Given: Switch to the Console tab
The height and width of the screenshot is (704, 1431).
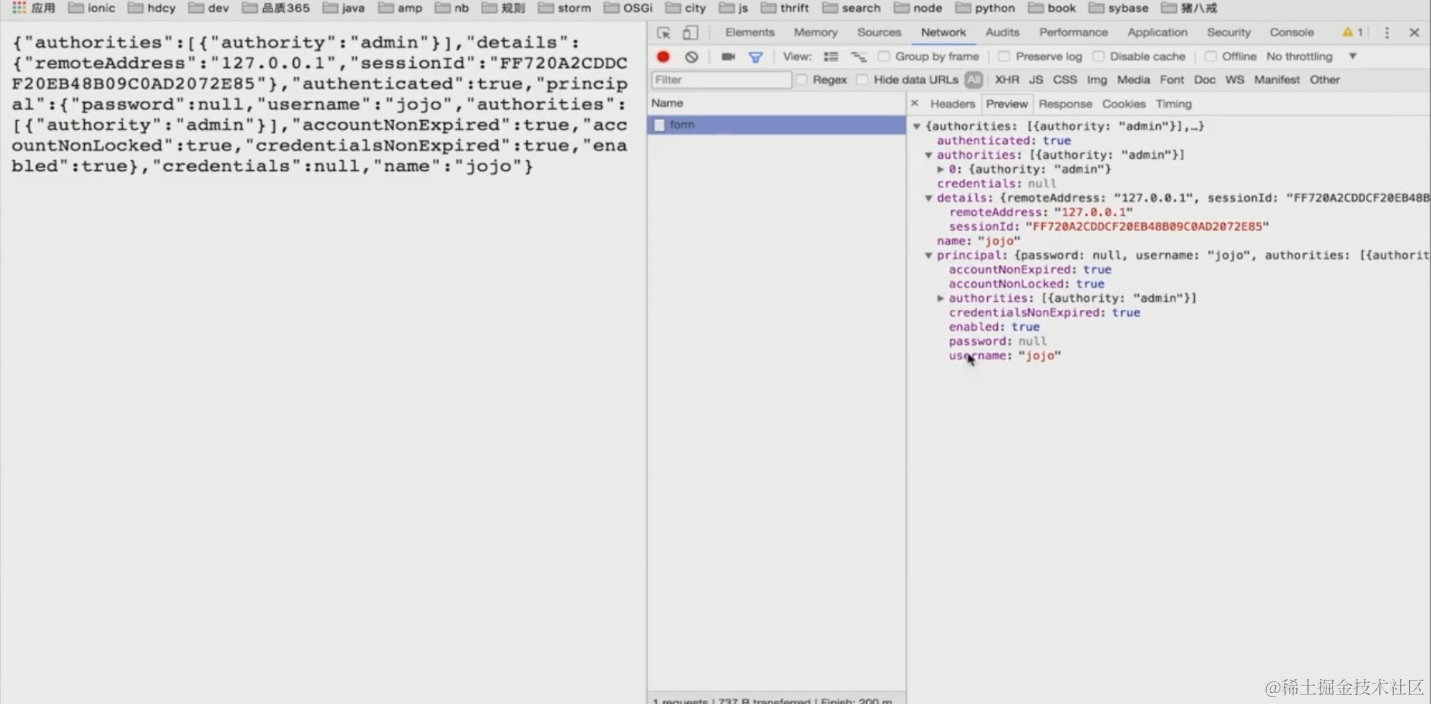Looking at the screenshot, I should click(1292, 33).
